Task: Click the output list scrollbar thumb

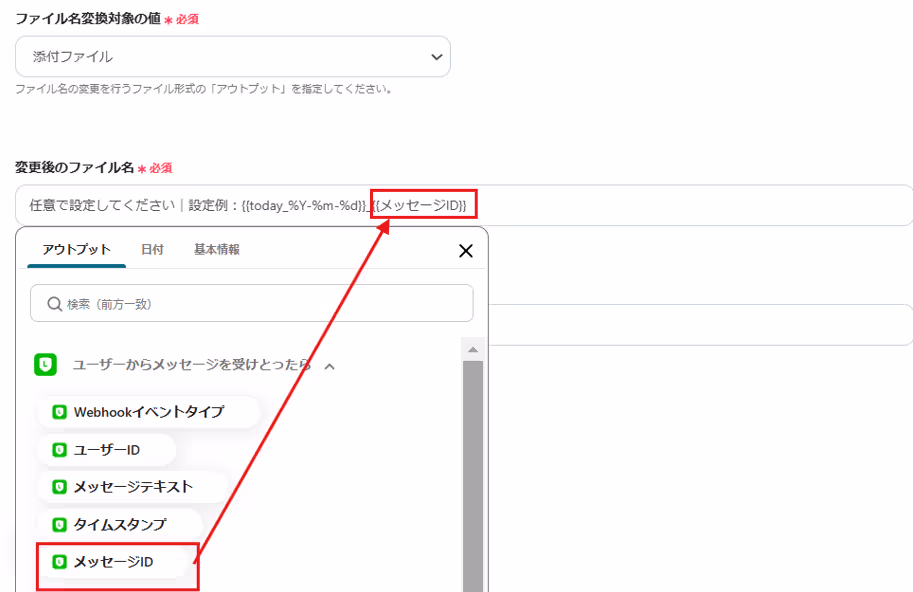Action: [473, 476]
